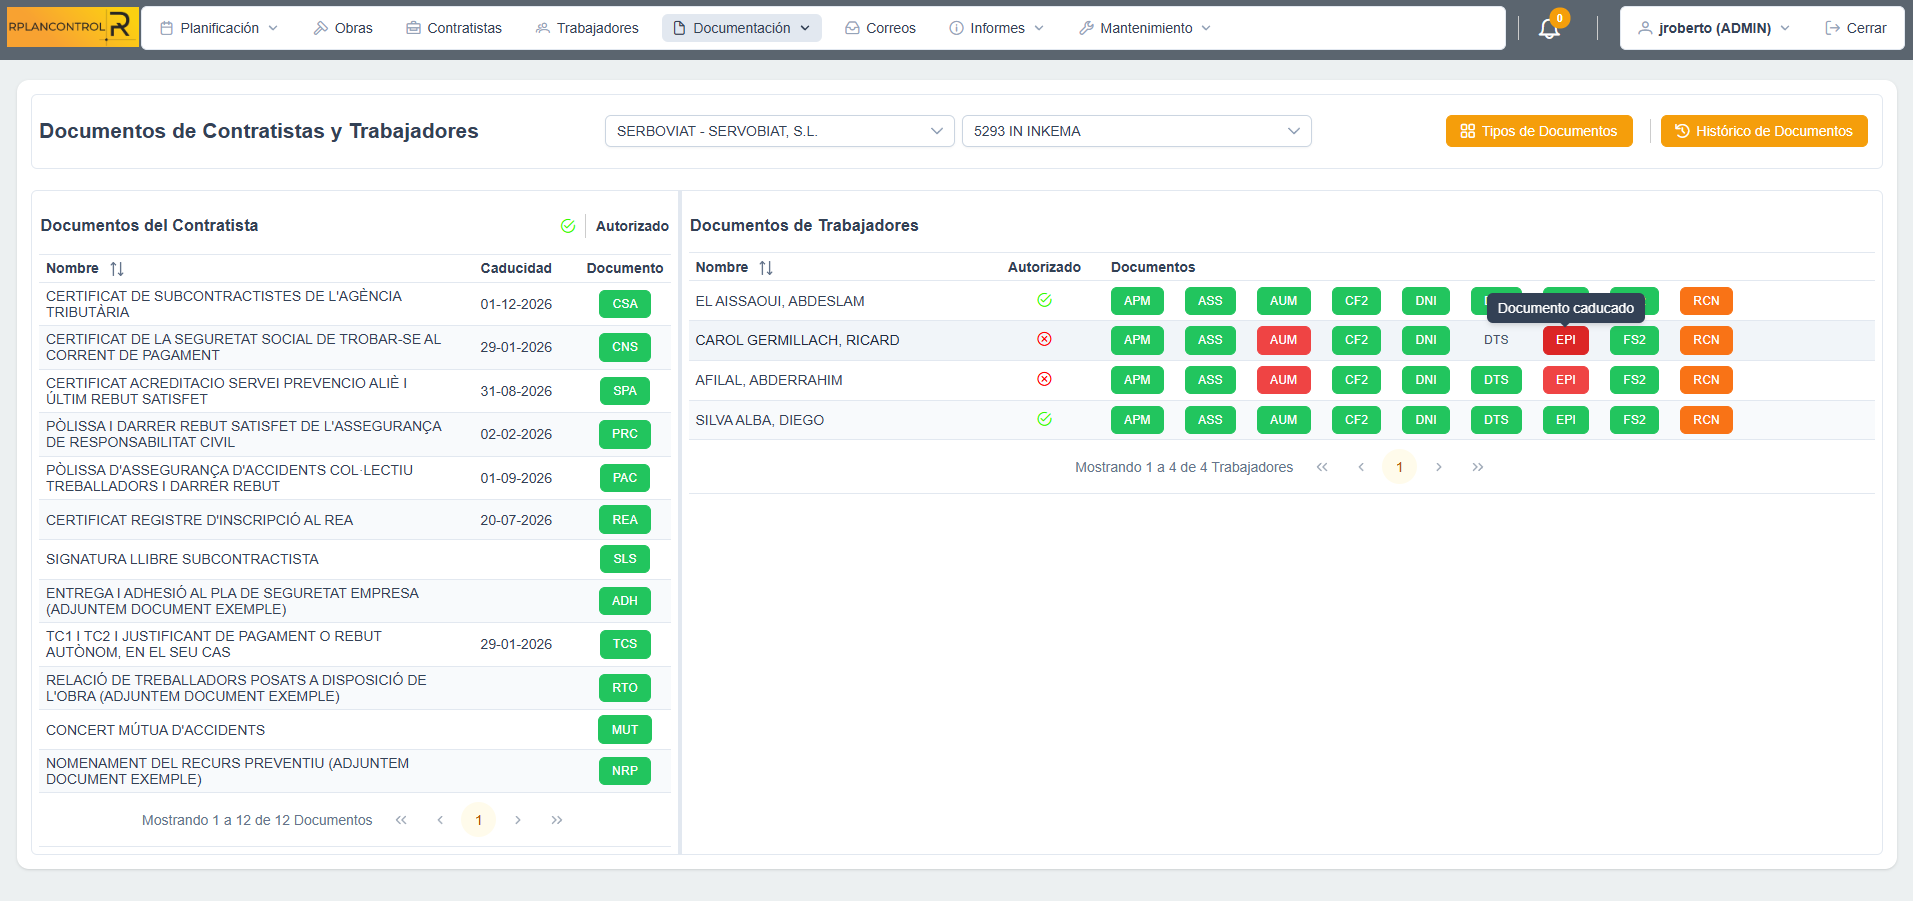The image size is (1913, 901).
Task: Sort workers using the Nombre sort arrows
Action: click(x=765, y=267)
